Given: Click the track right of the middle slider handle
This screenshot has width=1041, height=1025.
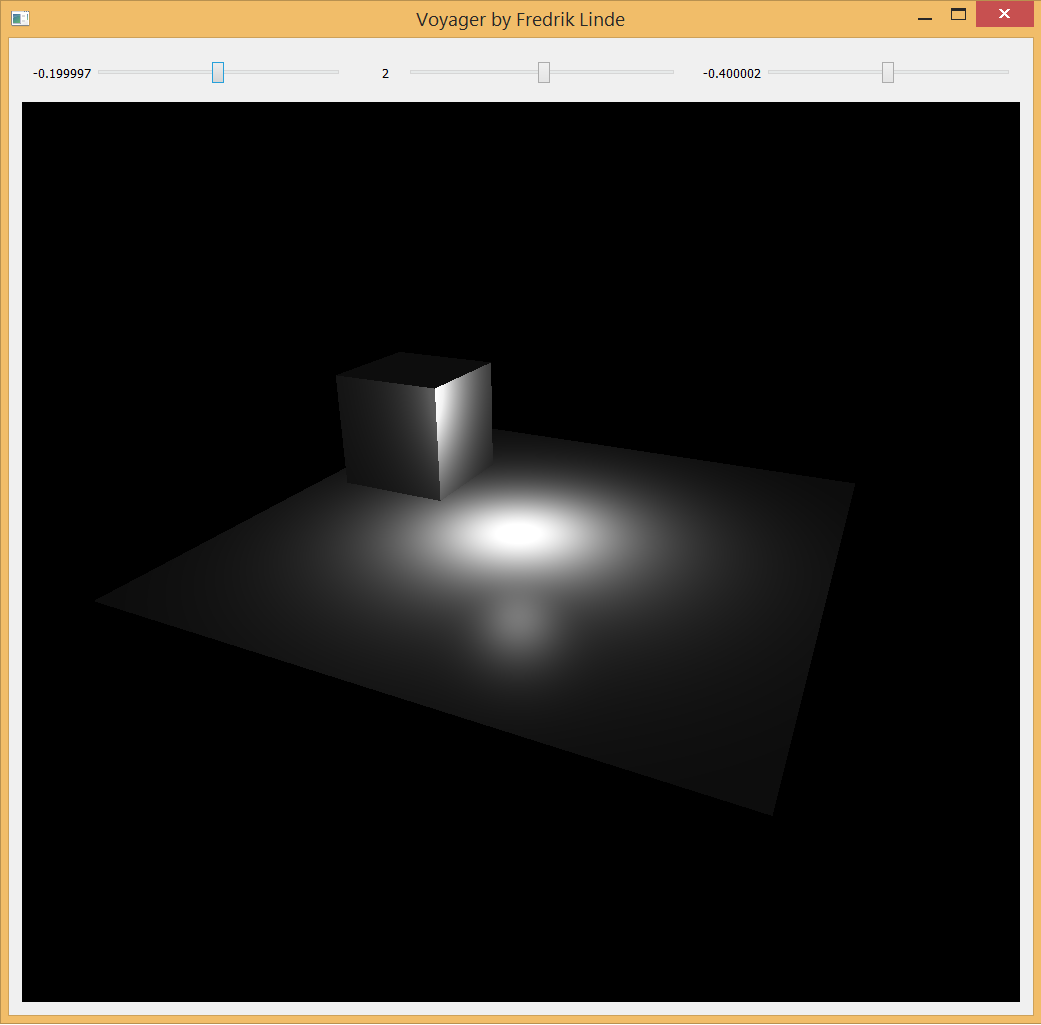Looking at the screenshot, I should point(610,72).
